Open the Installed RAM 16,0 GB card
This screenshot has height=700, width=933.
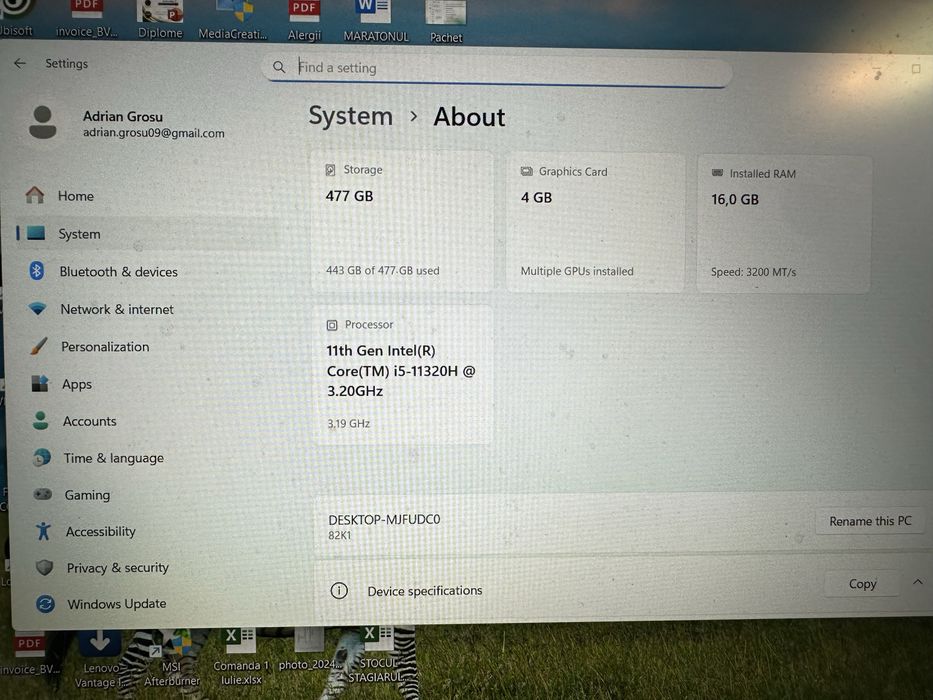point(784,224)
